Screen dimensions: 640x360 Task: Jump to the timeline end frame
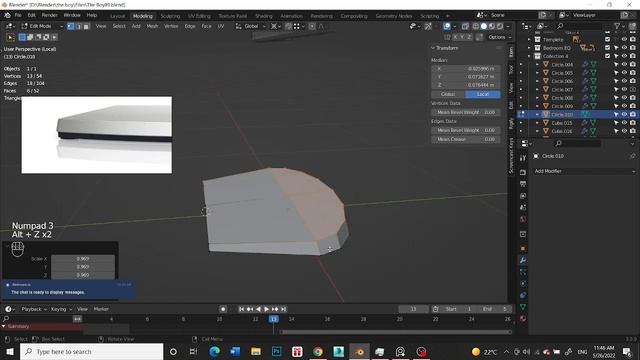point(284,309)
